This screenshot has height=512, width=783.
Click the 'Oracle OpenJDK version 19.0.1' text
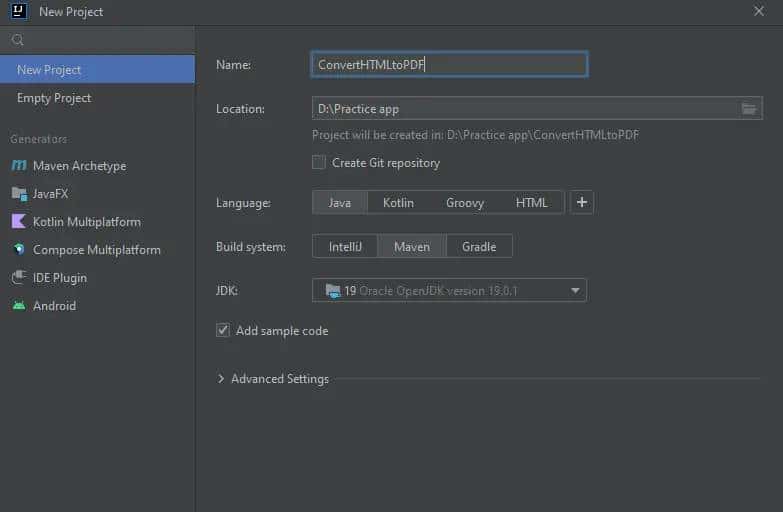(438, 291)
